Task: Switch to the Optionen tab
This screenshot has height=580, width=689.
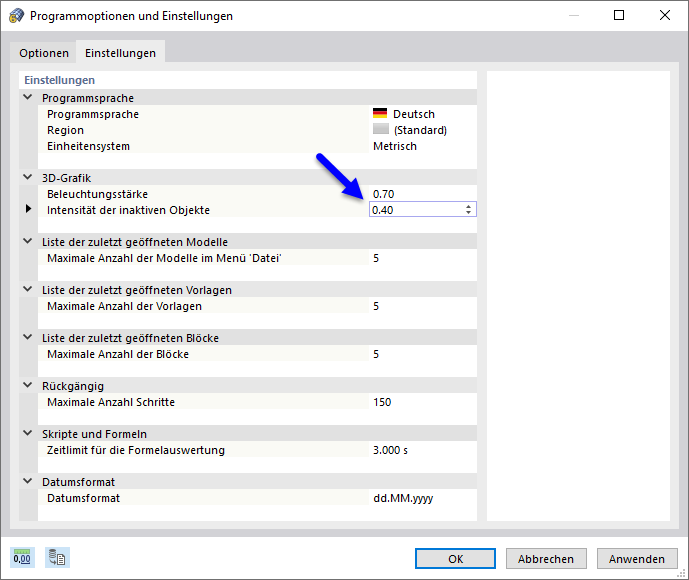Action: [44, 53]
